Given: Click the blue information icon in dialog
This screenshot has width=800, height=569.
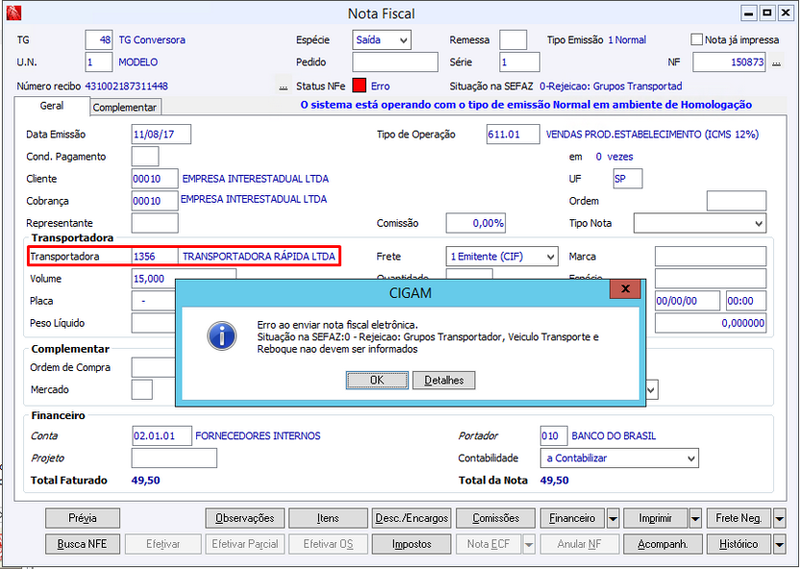Looking at the screenshot, I should point(222,336).
